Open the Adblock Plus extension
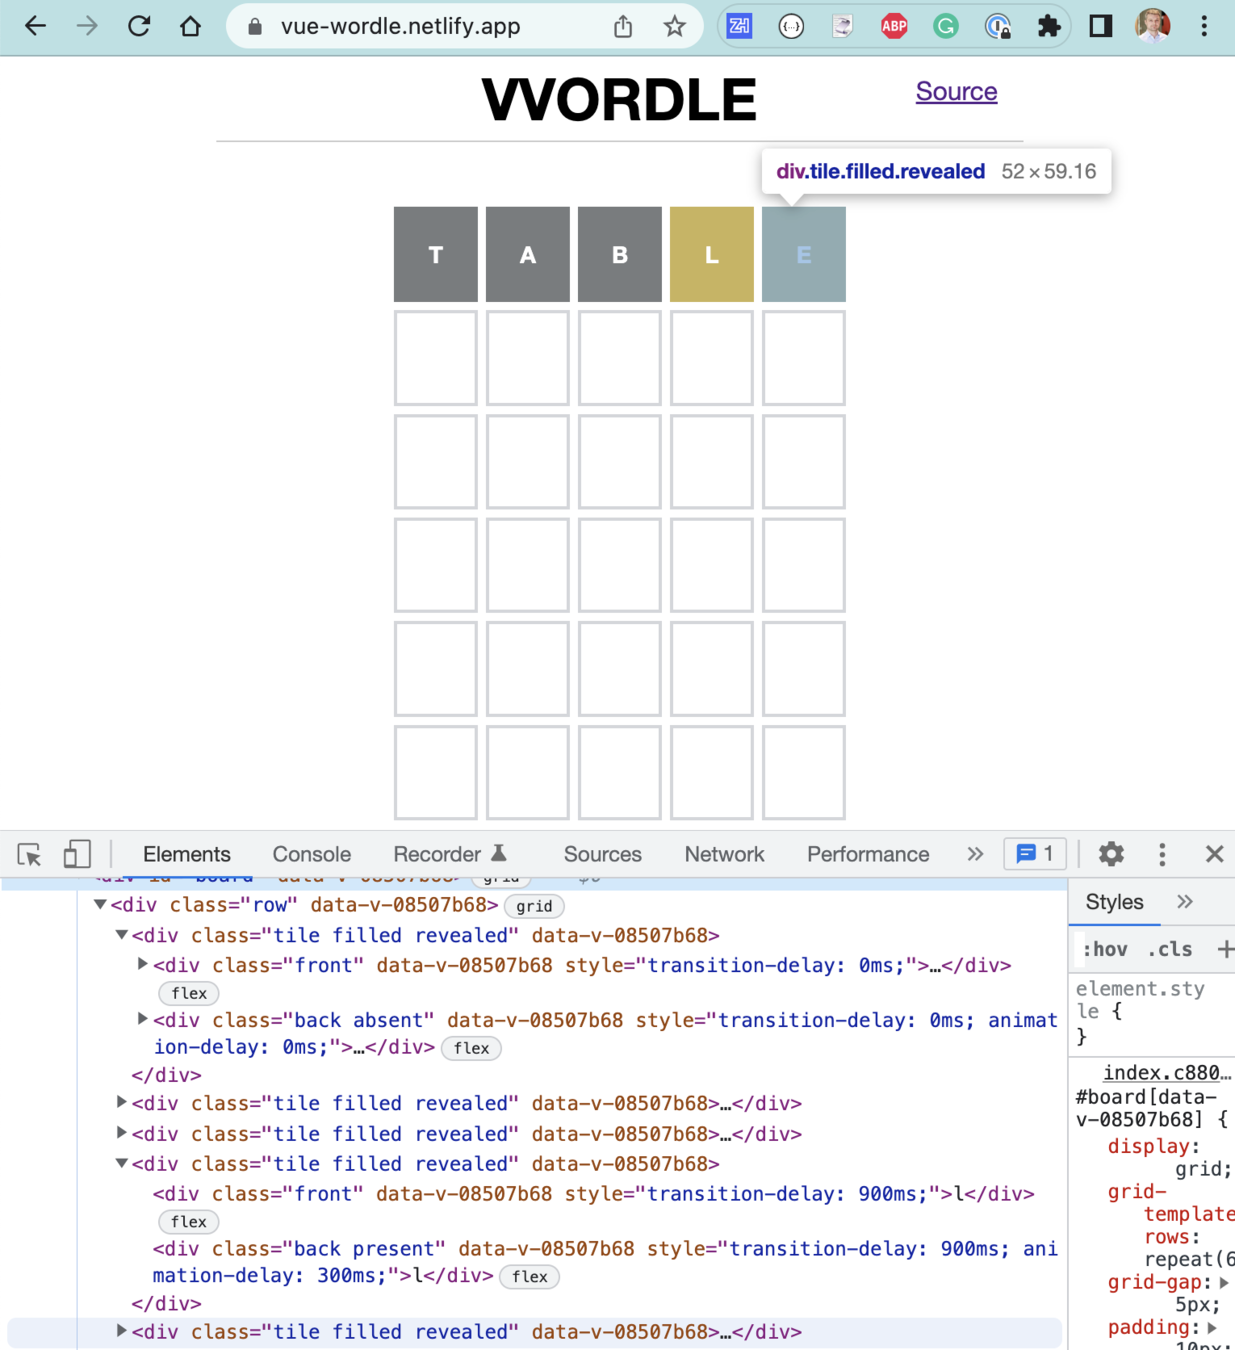 tap(894, 26)
